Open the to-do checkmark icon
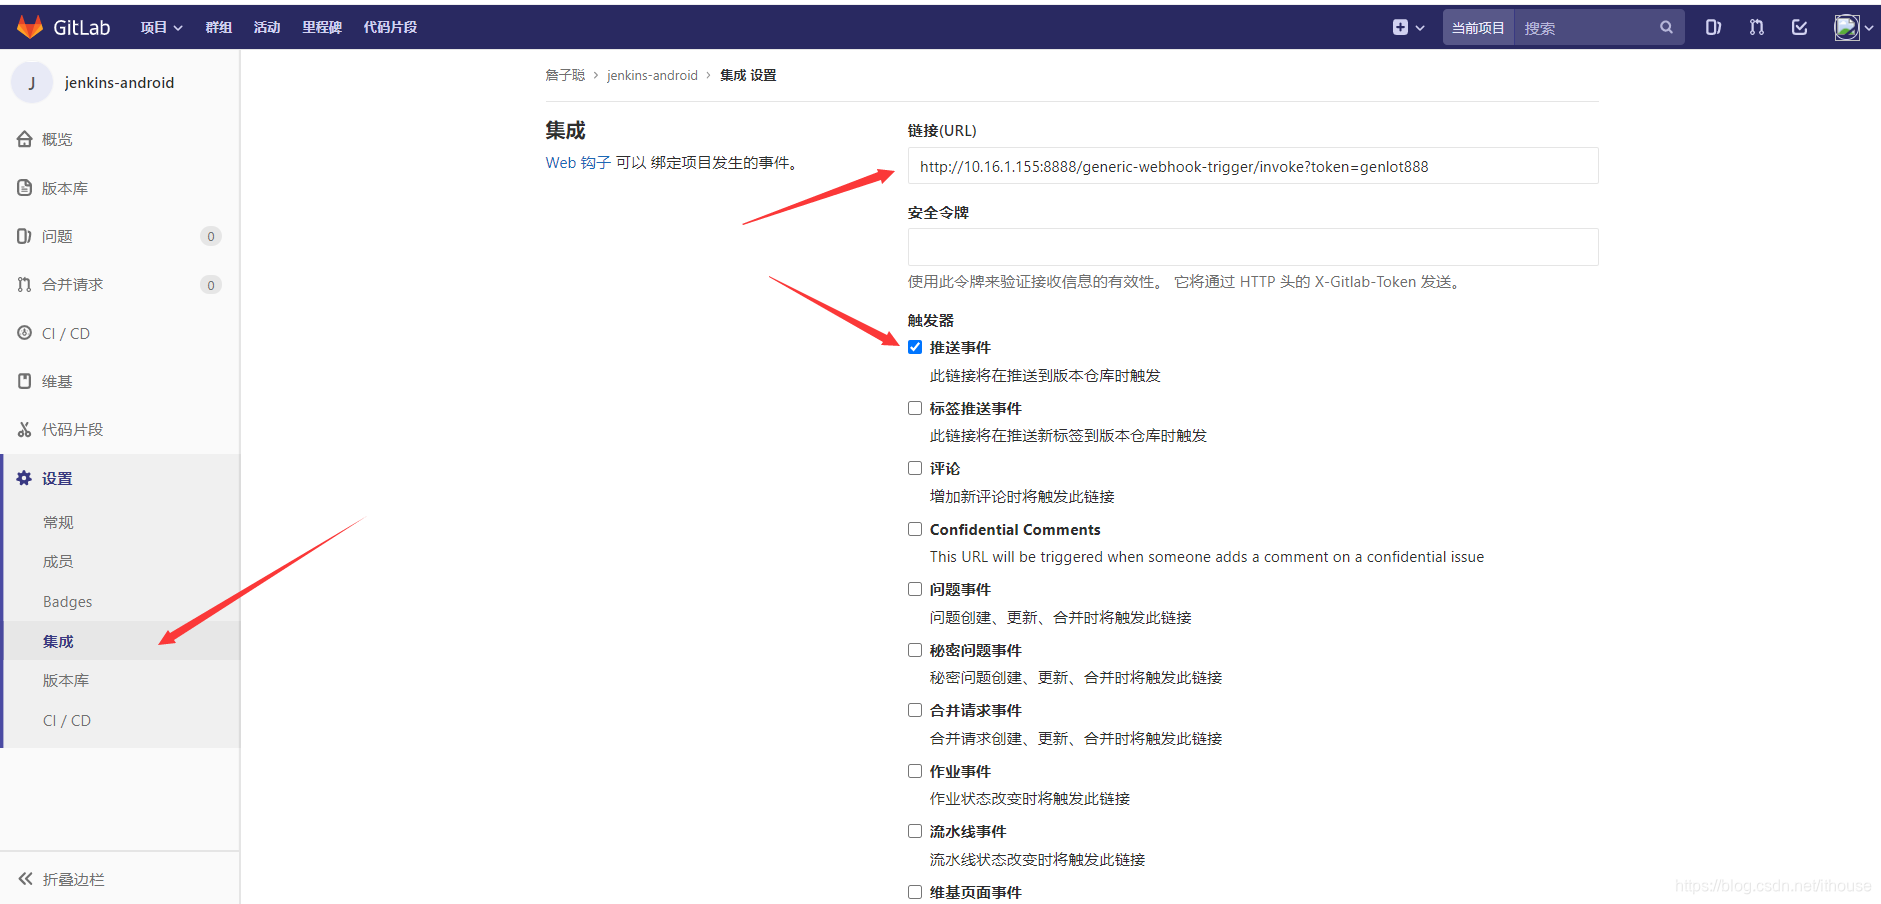 pyautogui.click(x=1799, y=27)
